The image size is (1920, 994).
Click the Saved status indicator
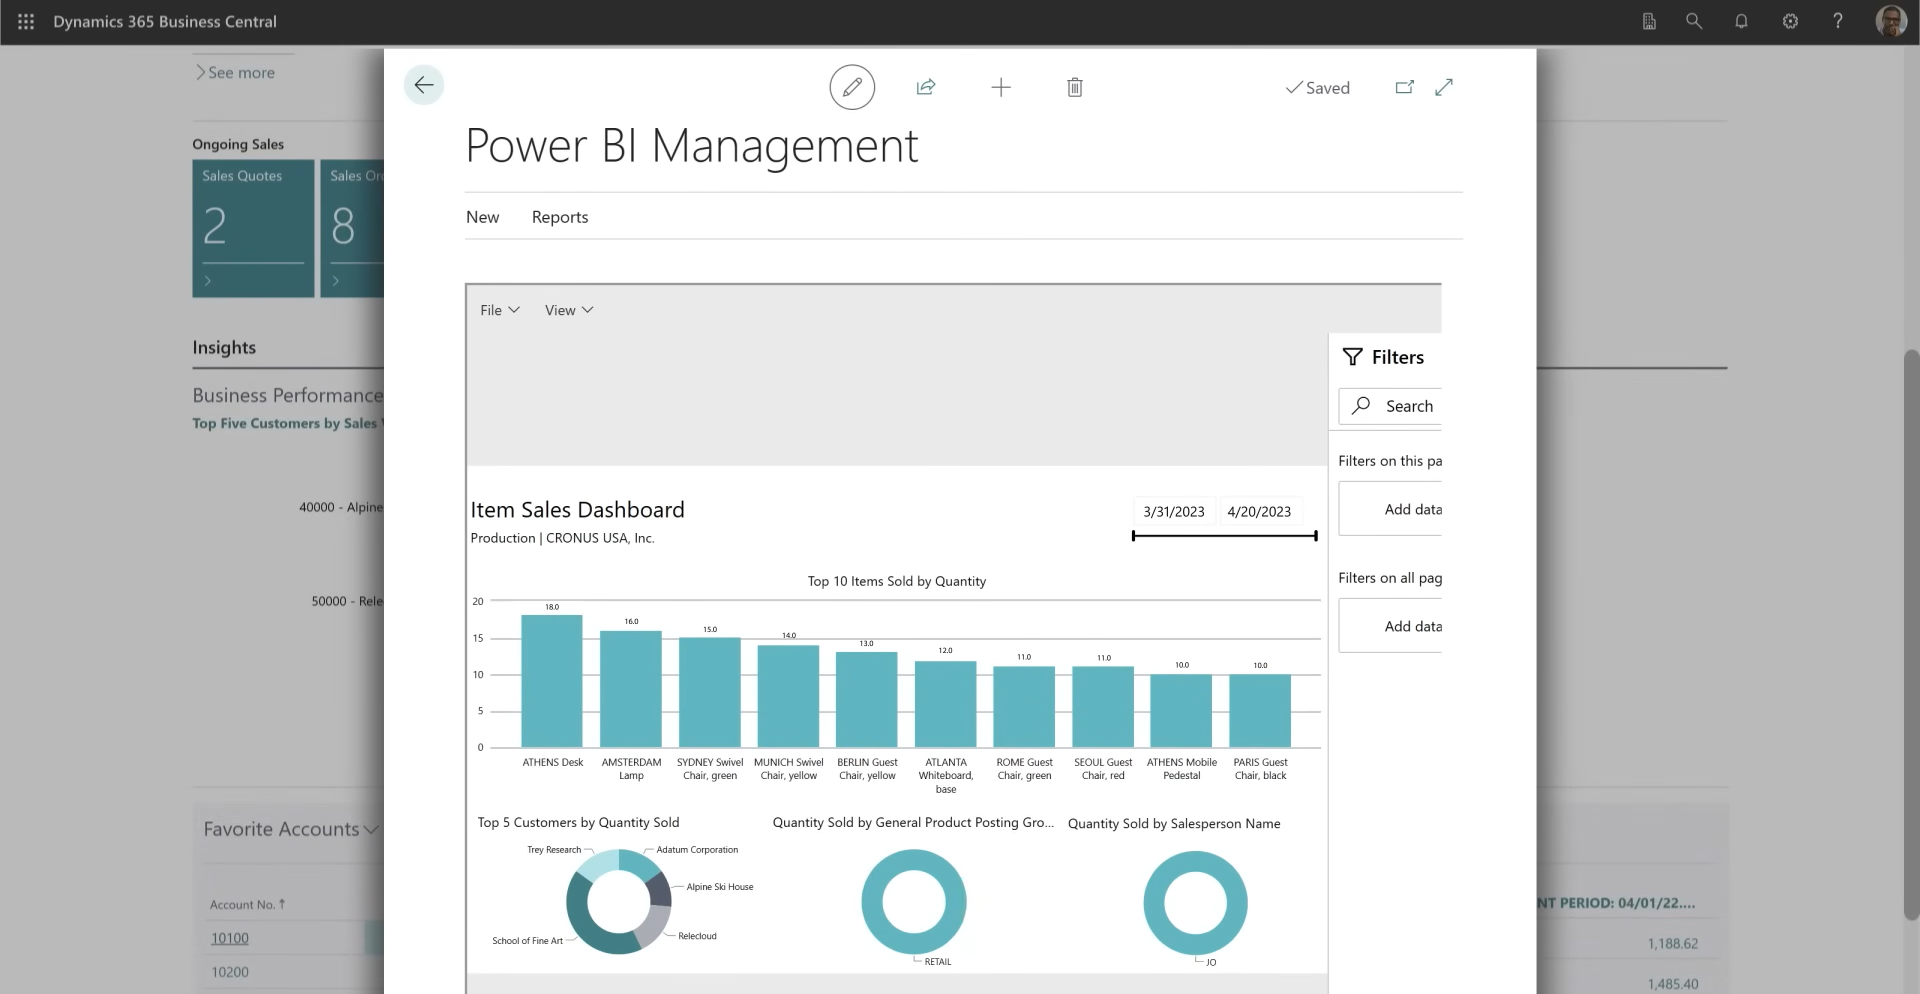[1317, 88]
